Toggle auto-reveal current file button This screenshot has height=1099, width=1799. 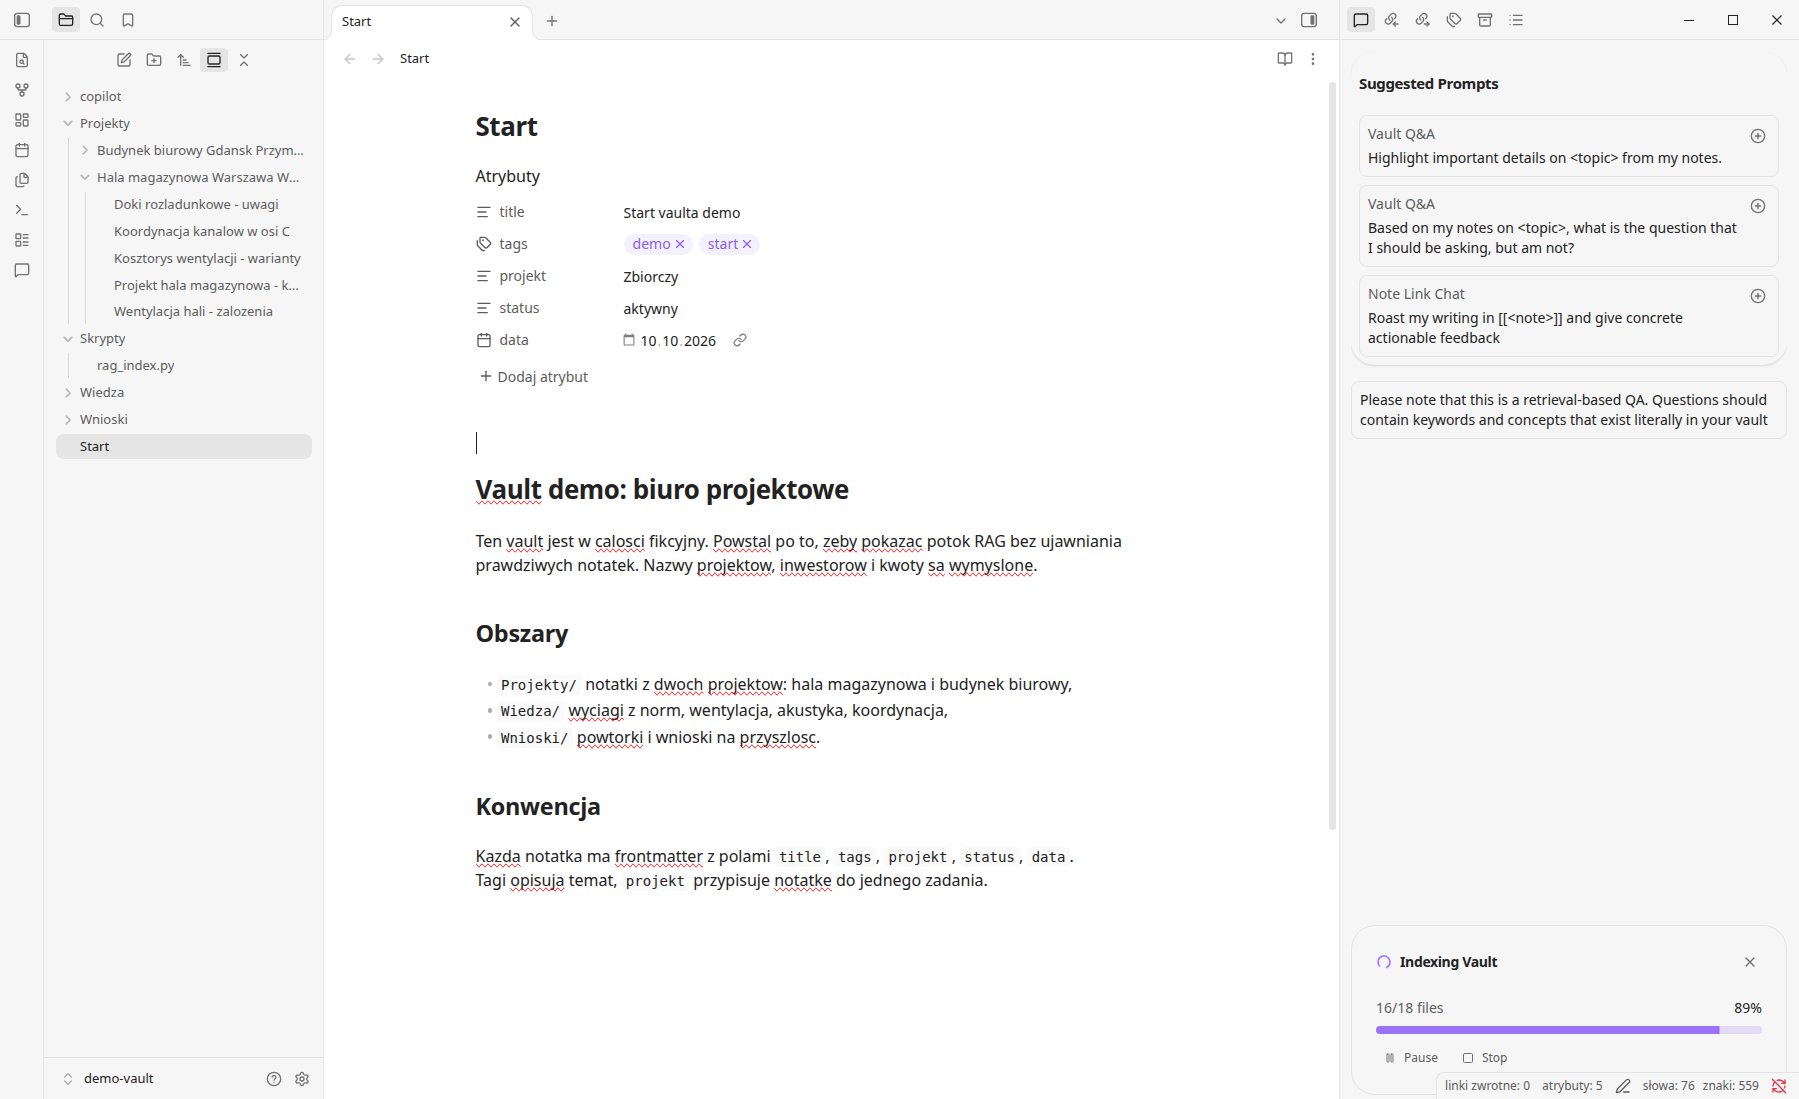(214, 60)
